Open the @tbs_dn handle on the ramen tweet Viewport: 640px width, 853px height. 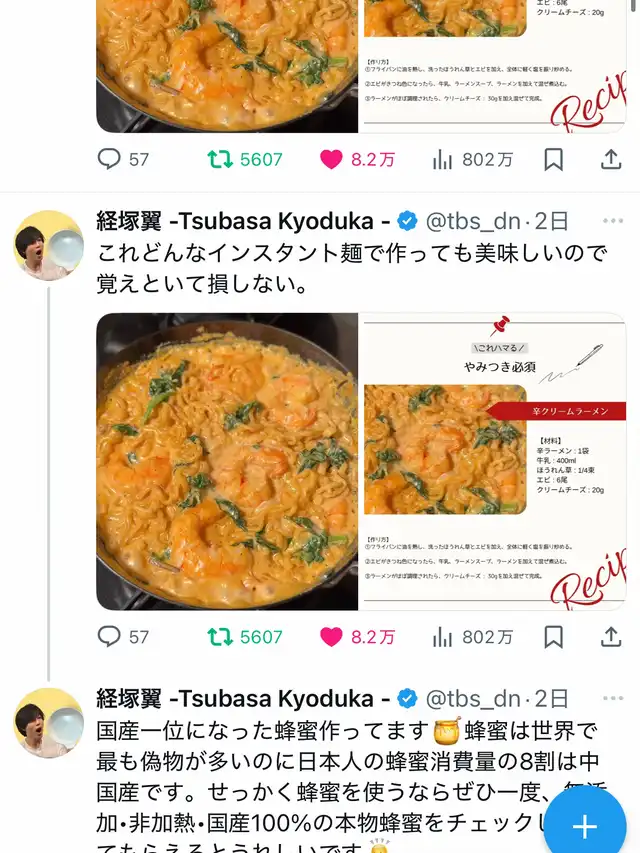tap(473, 221)
